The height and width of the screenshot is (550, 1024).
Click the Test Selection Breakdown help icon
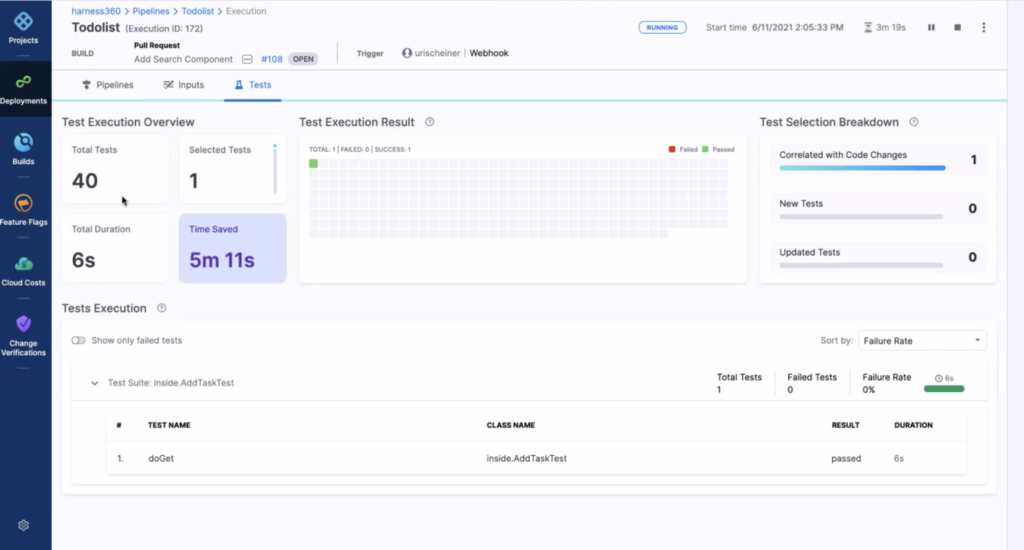pyautogui.click(x=914, y=122)
